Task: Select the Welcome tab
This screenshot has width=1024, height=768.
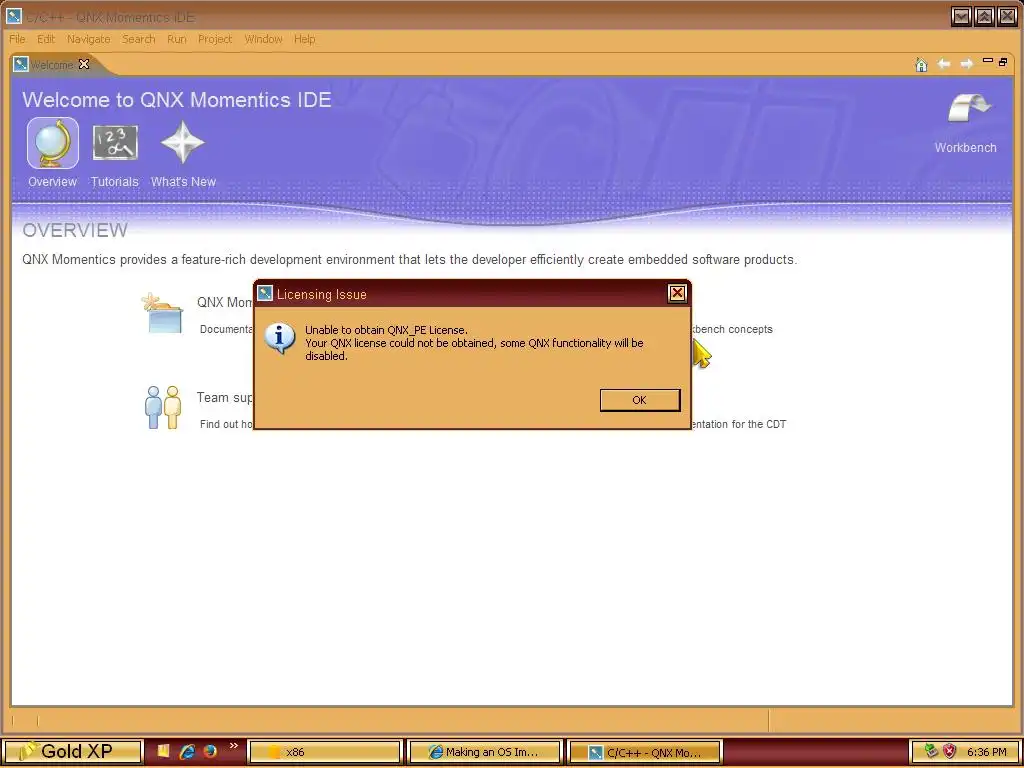Action: pos(52,65)
